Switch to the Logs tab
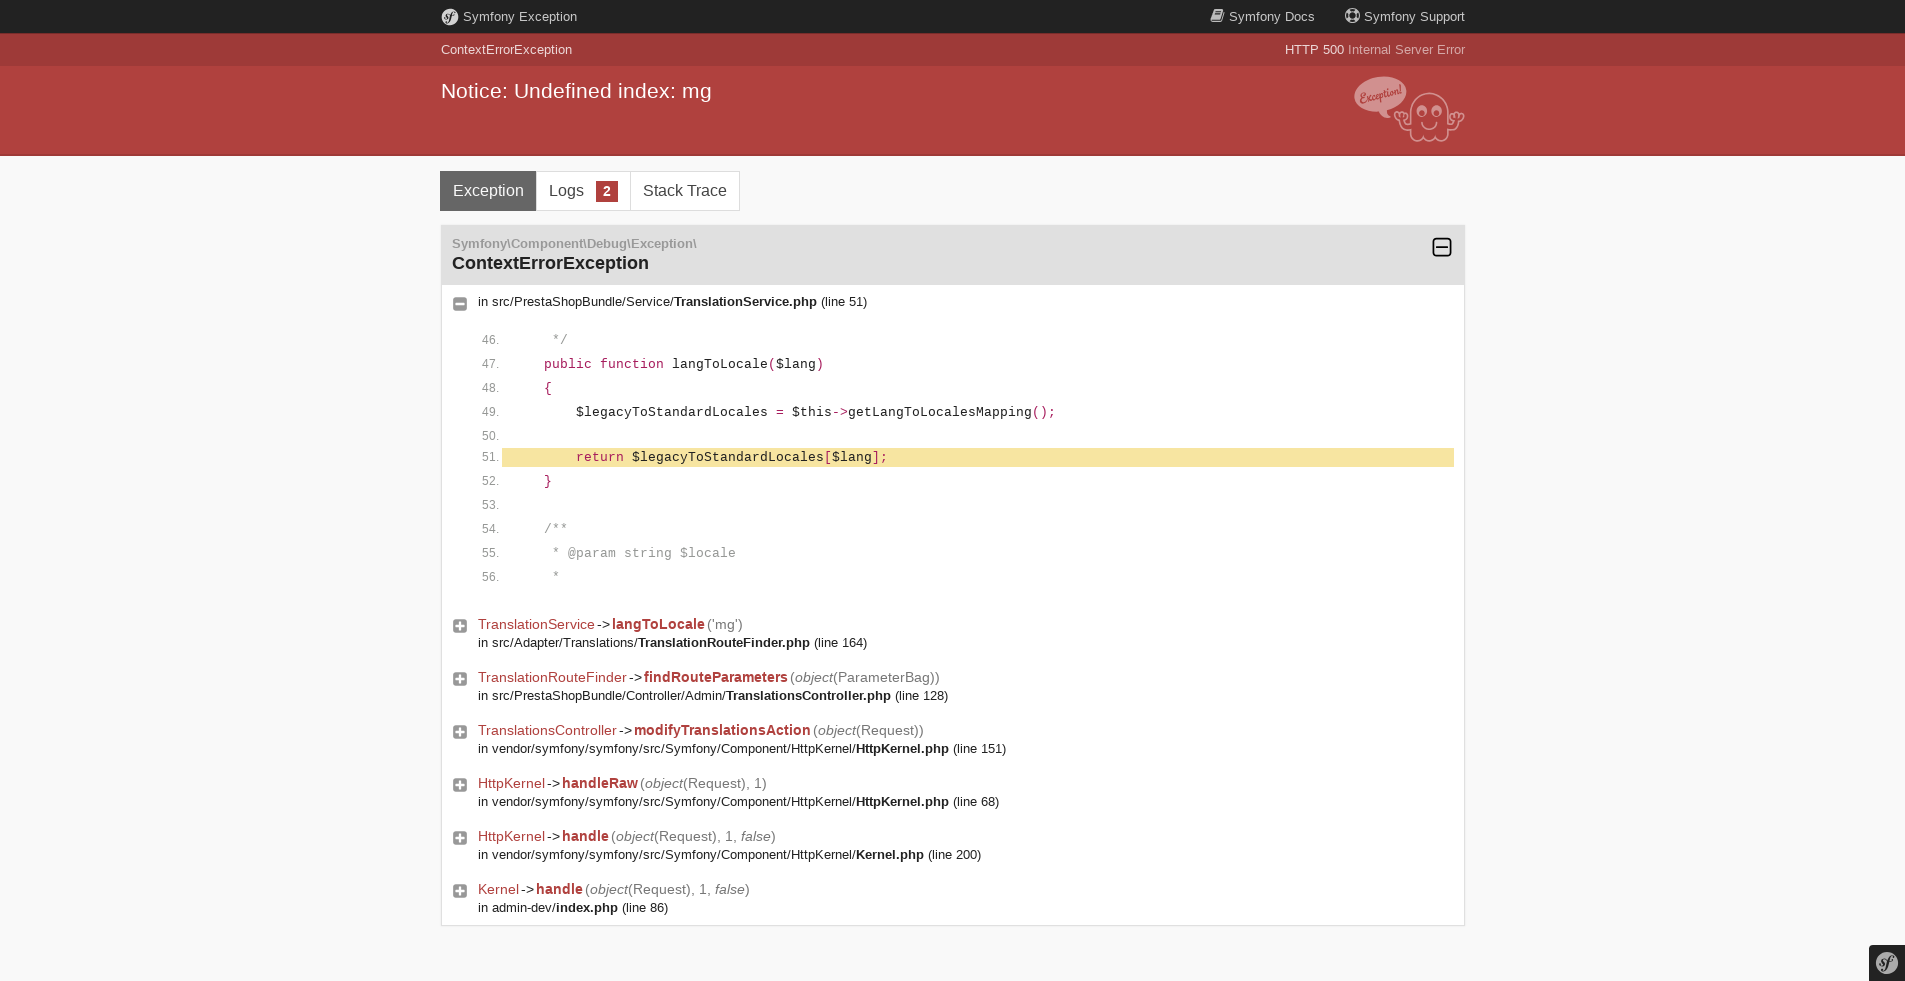The image size is (1905, 981). click(583, 191)
